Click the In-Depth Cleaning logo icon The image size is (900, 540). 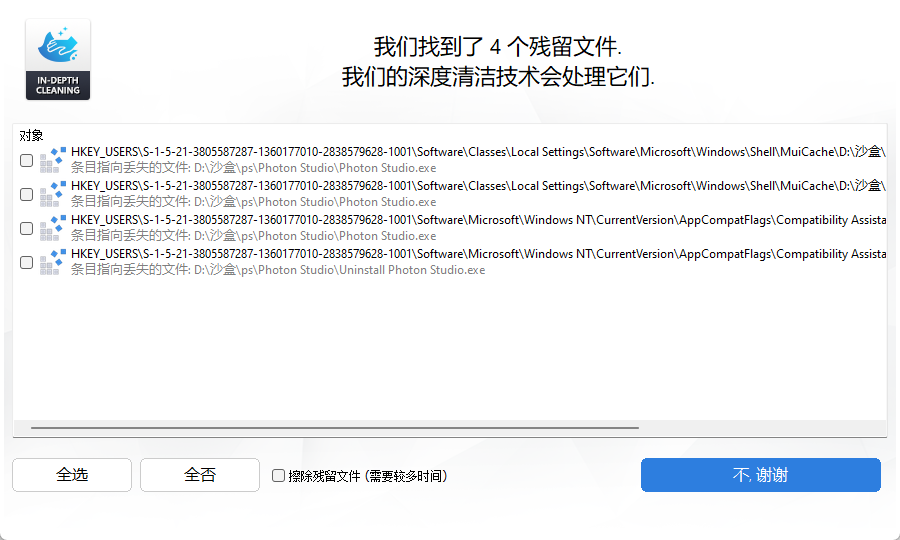[x=58, y=59]
